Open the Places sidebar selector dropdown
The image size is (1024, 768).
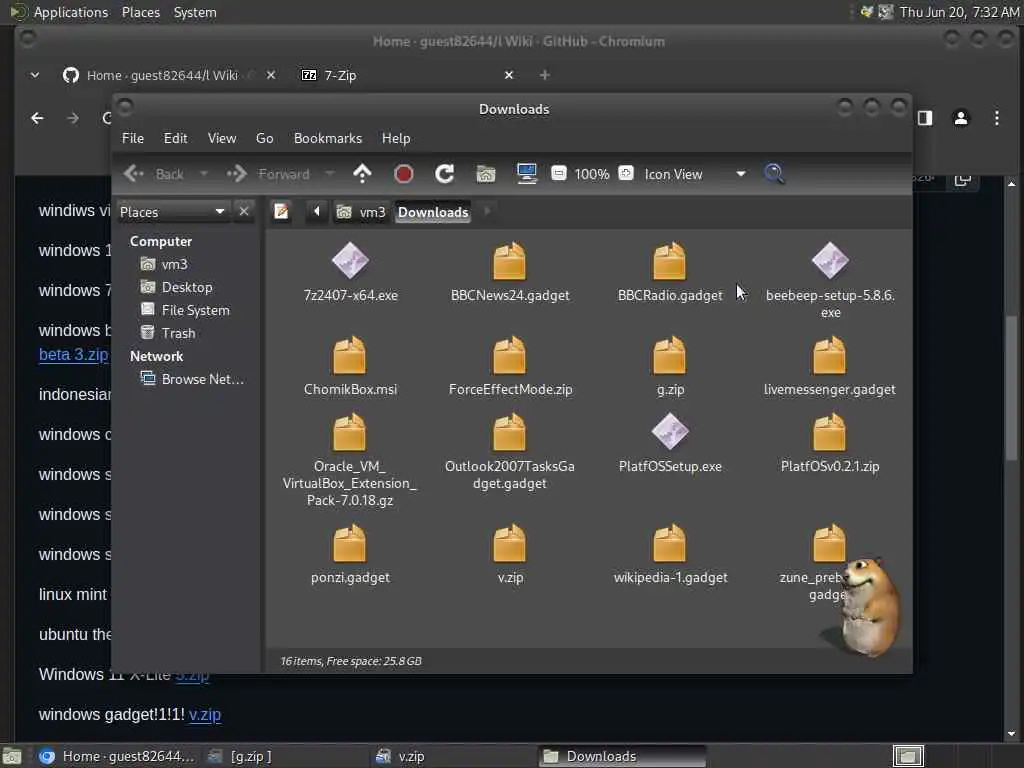tap(172, 212)
